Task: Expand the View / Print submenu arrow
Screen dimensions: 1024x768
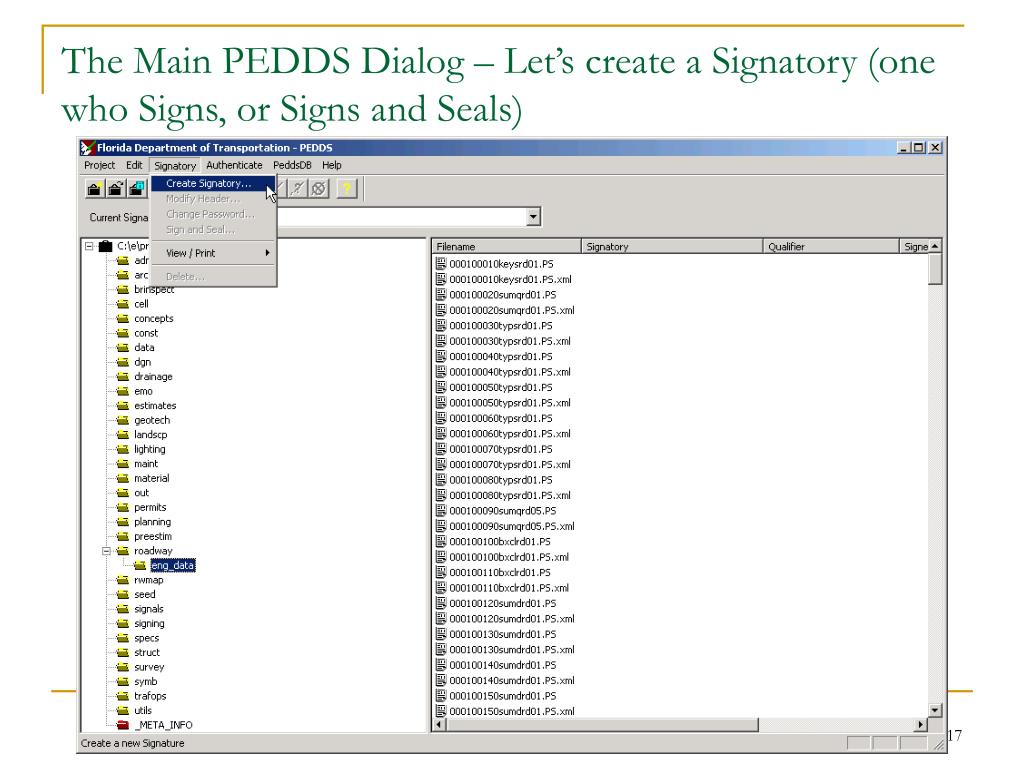Action: coord(267,253)
